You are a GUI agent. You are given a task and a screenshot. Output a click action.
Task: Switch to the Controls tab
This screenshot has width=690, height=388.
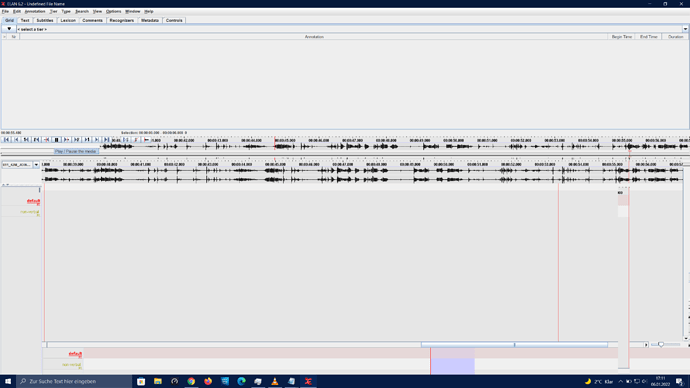pos(174,20)
